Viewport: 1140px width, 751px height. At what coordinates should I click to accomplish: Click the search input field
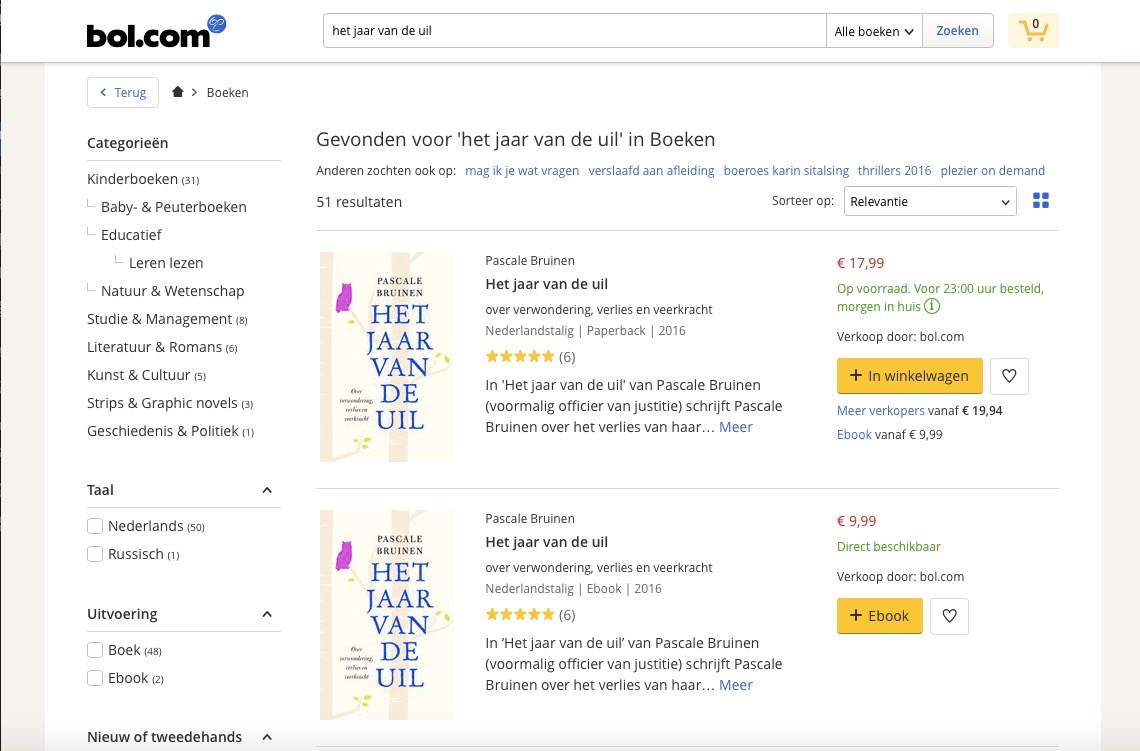[x=575, y=31]
